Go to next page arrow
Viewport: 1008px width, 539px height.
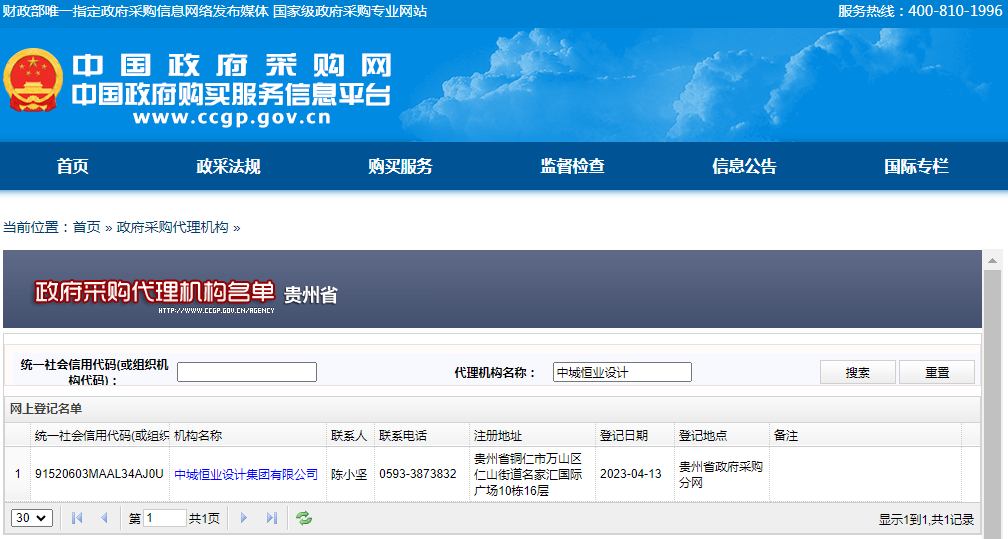[x=244, y=518]
